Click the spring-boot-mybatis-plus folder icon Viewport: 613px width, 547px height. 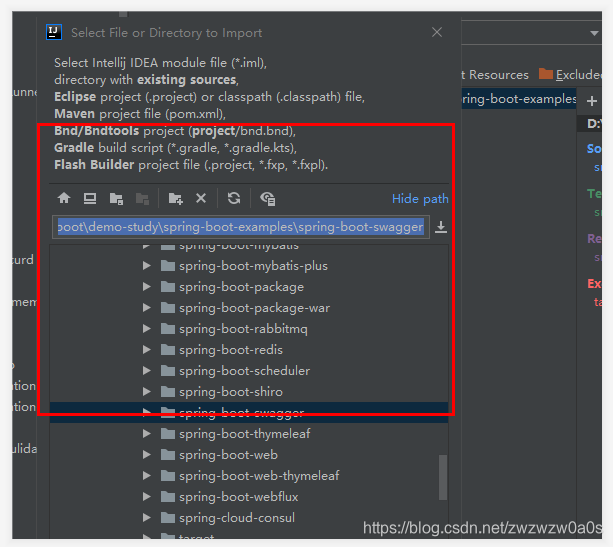click(168, 266)
